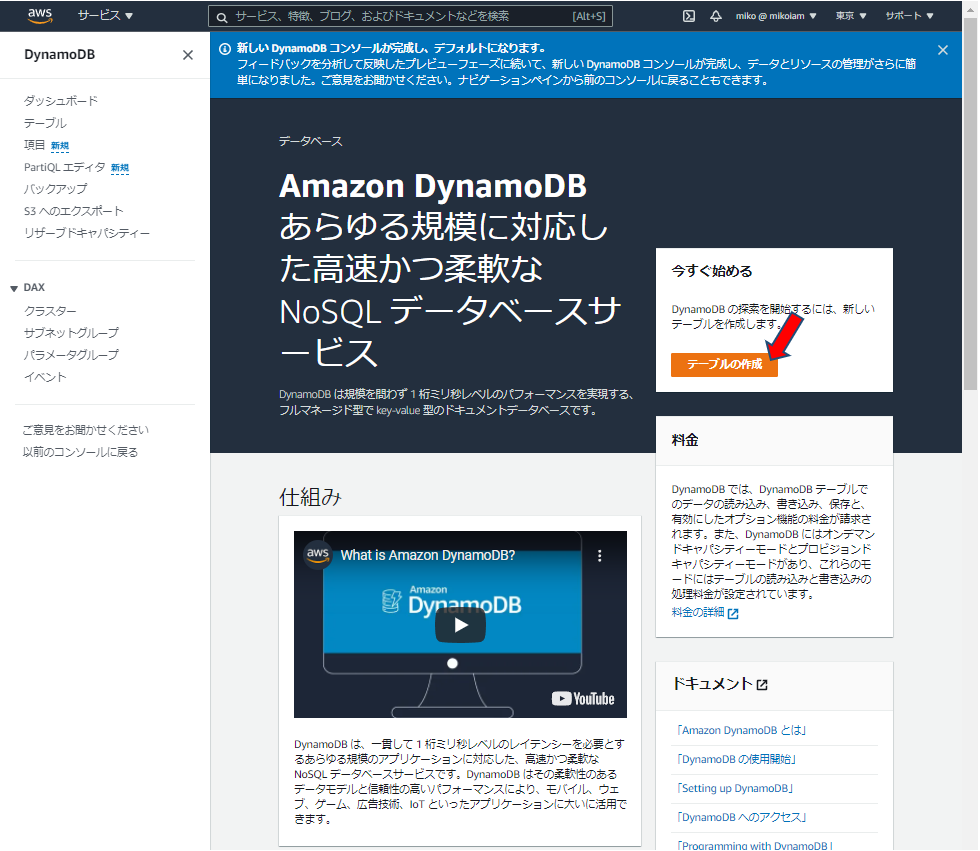
Task: Click the search magnifier icon
Action: pyautogui.click(x=222, y=17)
